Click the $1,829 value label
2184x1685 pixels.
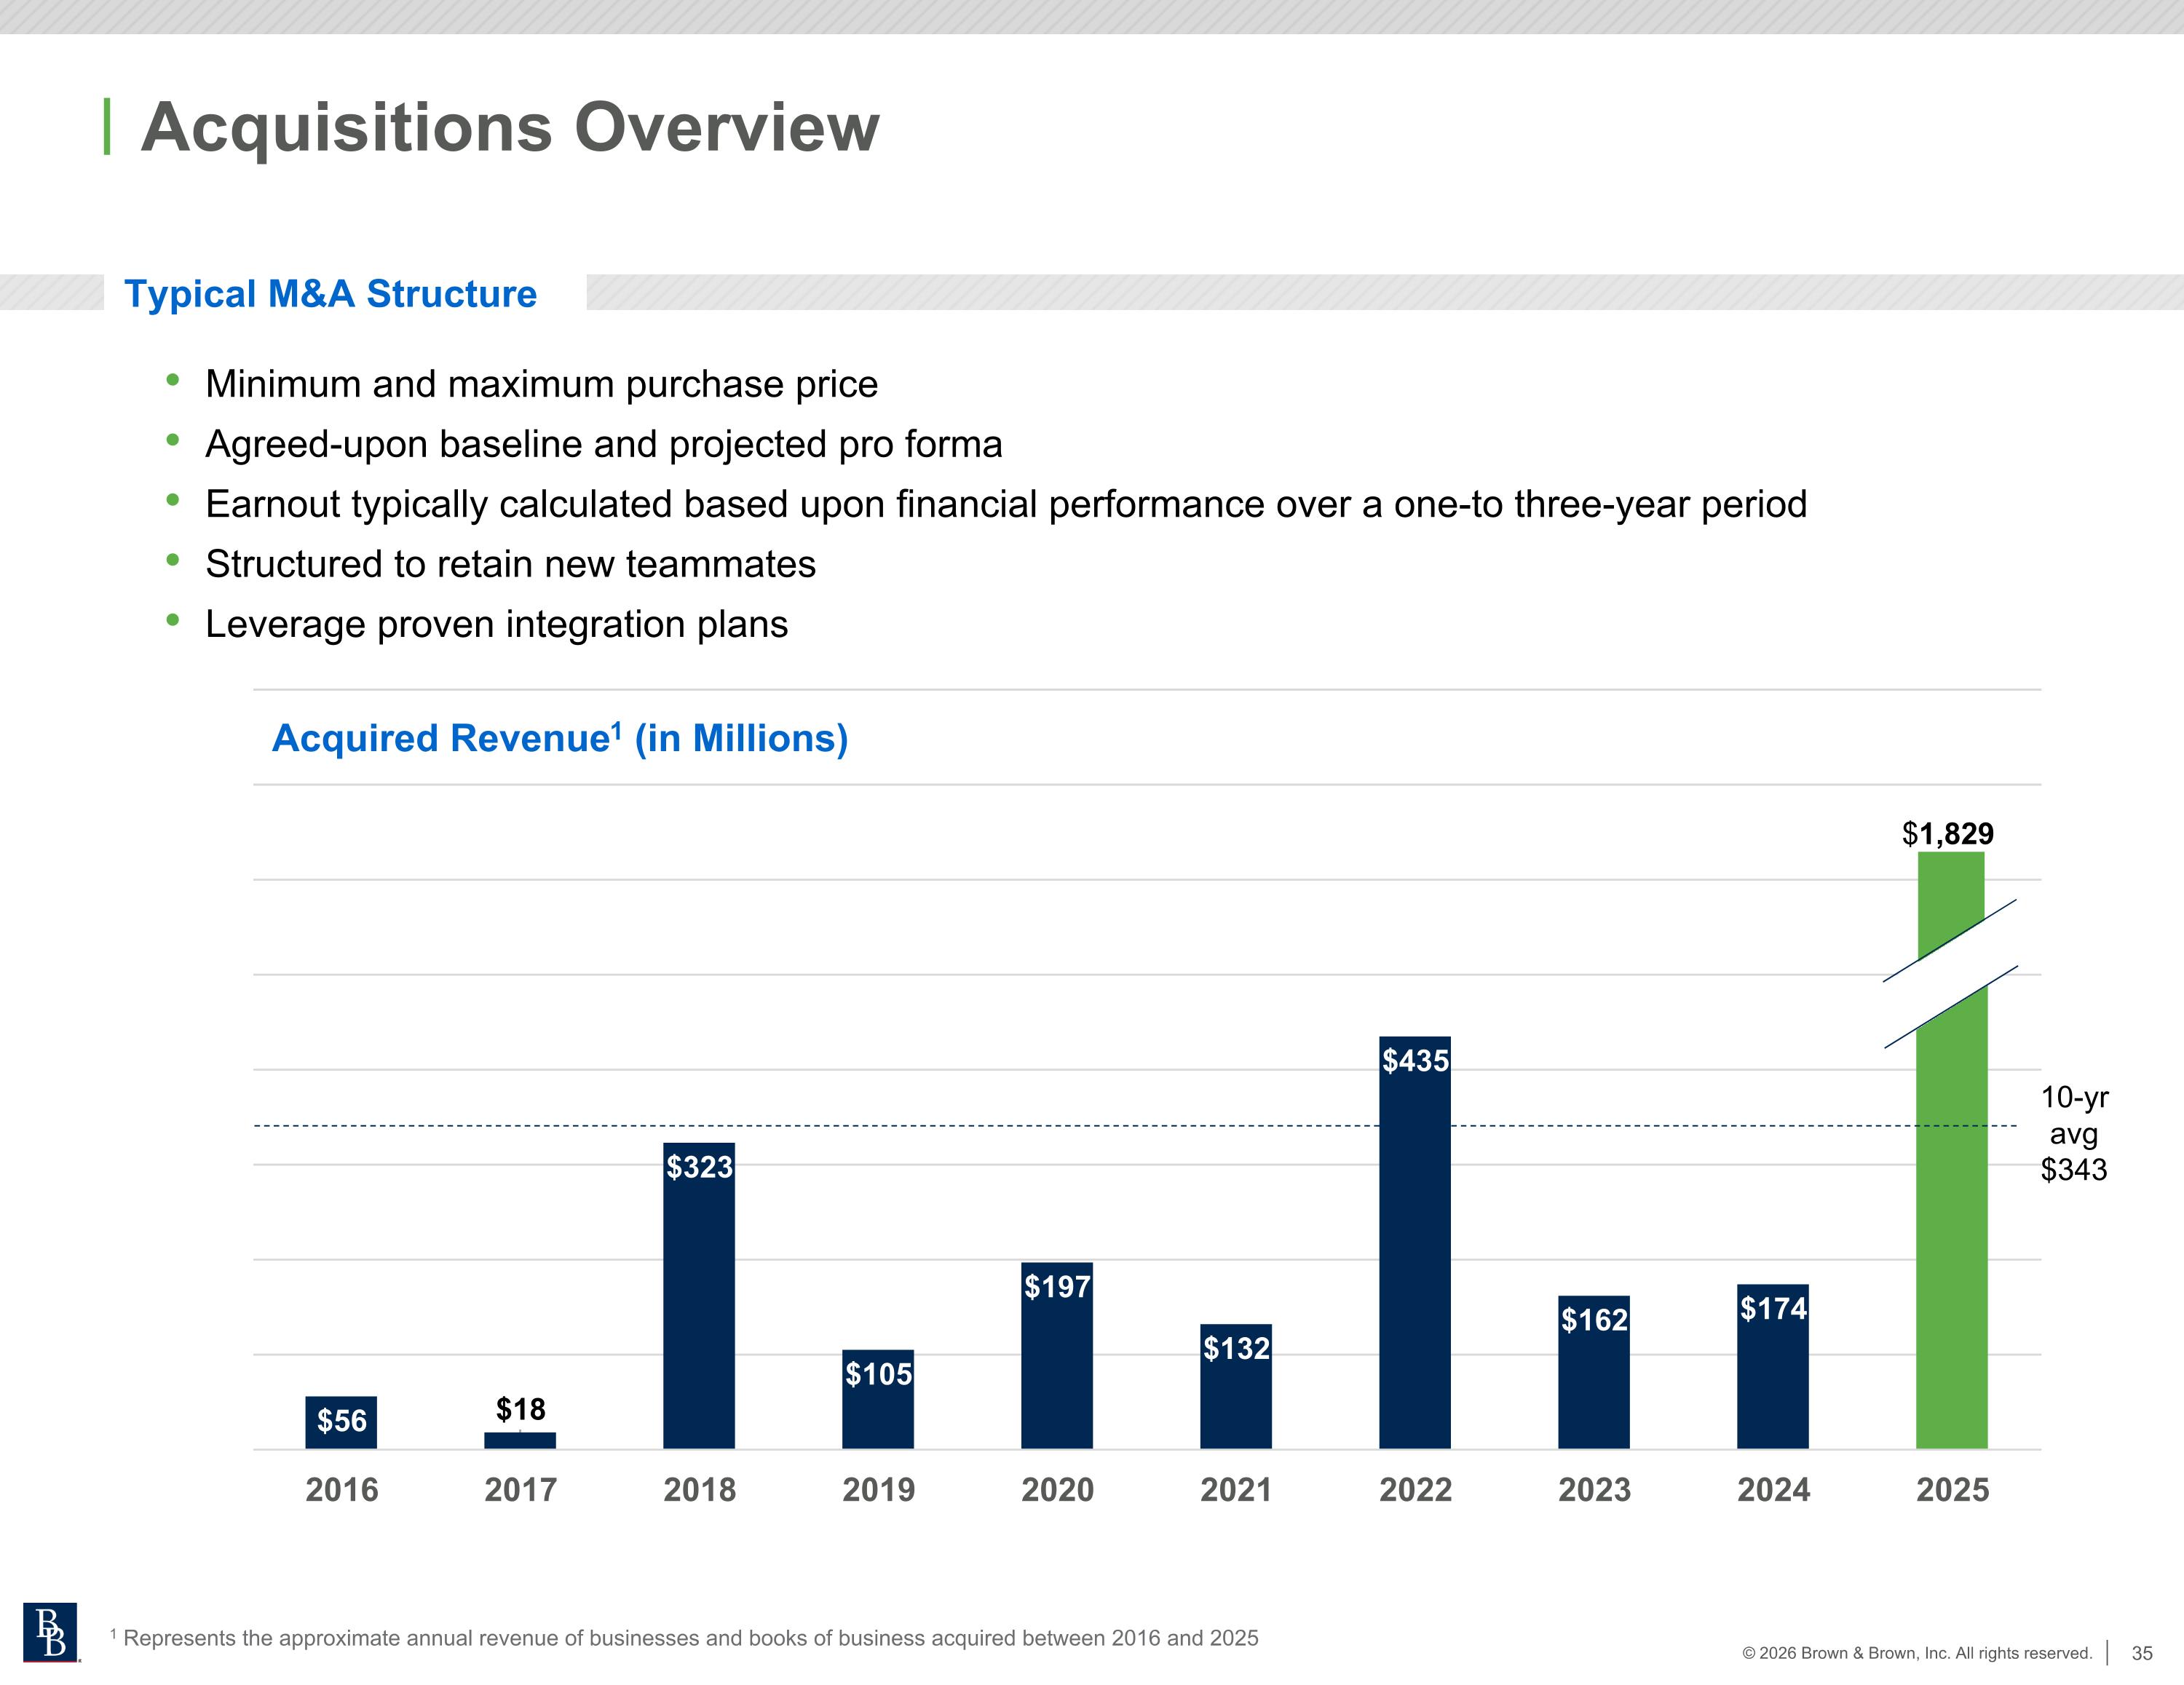[1947, 833]
